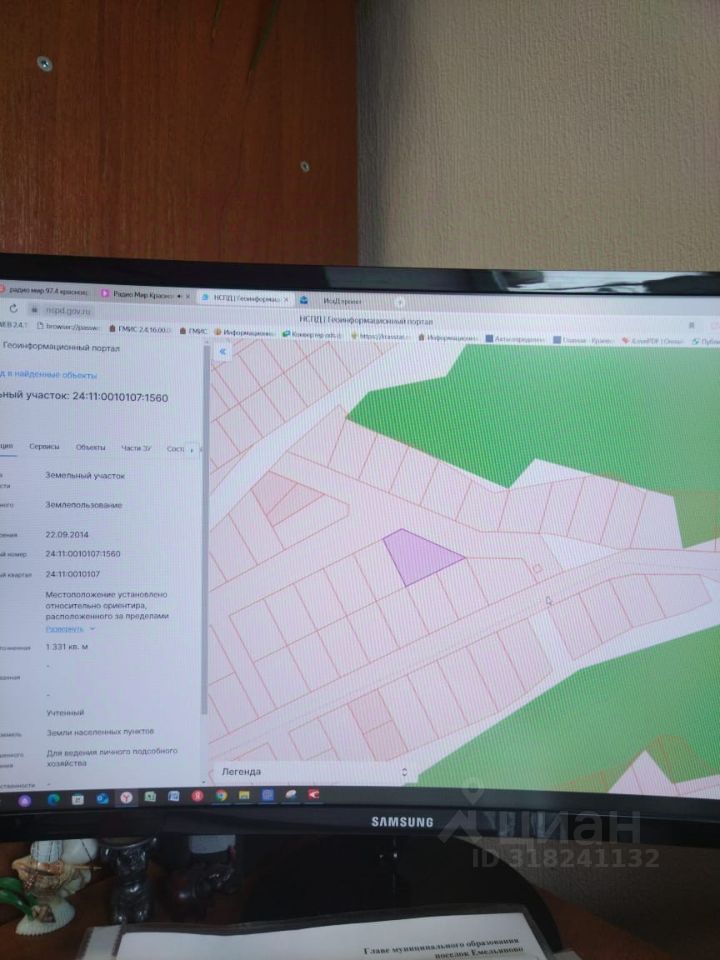Click the date value 22.09.2014
The image size is (720, 960).
click(x=67, y=534)
